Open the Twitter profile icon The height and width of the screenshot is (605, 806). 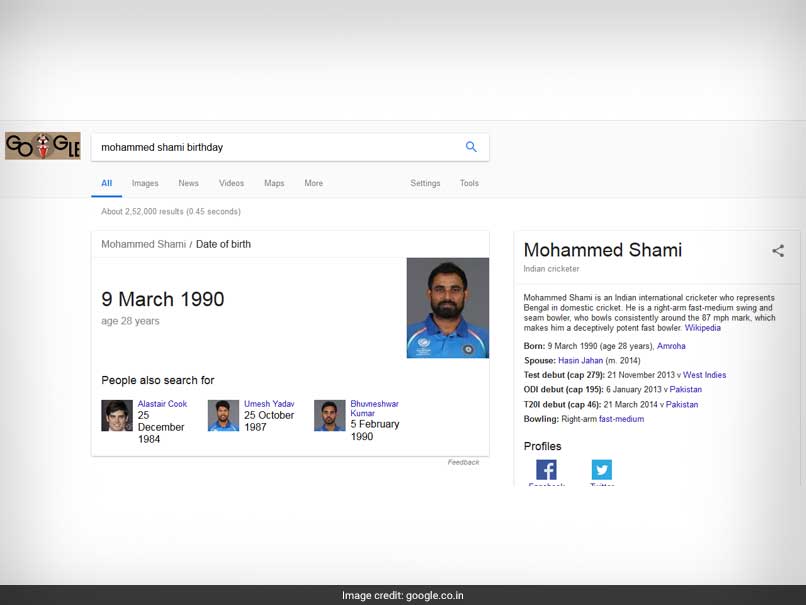click(x=602, y=470)
